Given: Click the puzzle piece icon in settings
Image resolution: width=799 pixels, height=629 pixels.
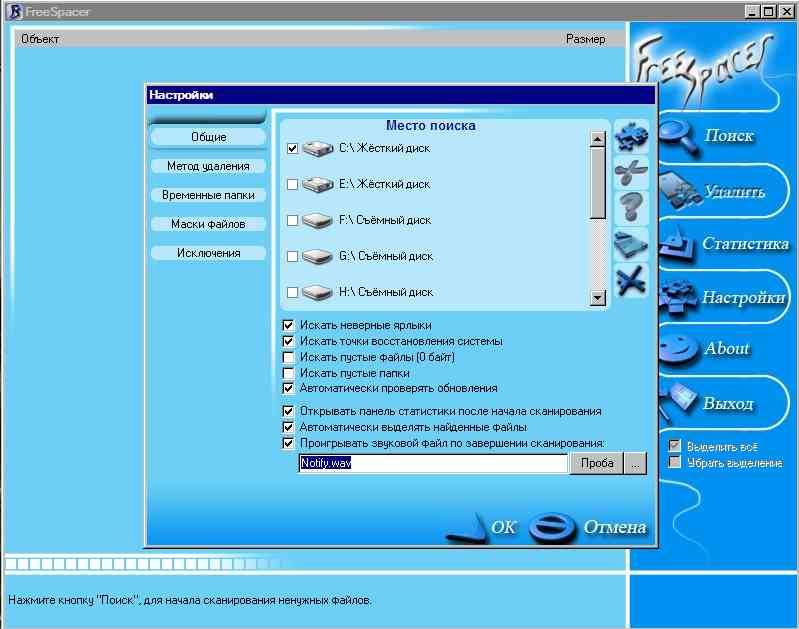Looking at the screenshot, I should tap(631, 136).
